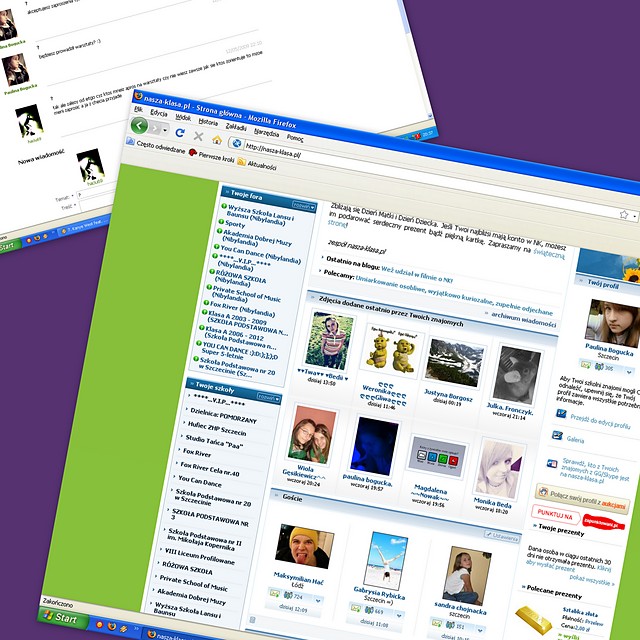Open the Edycja menu
Viewport: 640px width, 640px height.
[x=158, y=113]
